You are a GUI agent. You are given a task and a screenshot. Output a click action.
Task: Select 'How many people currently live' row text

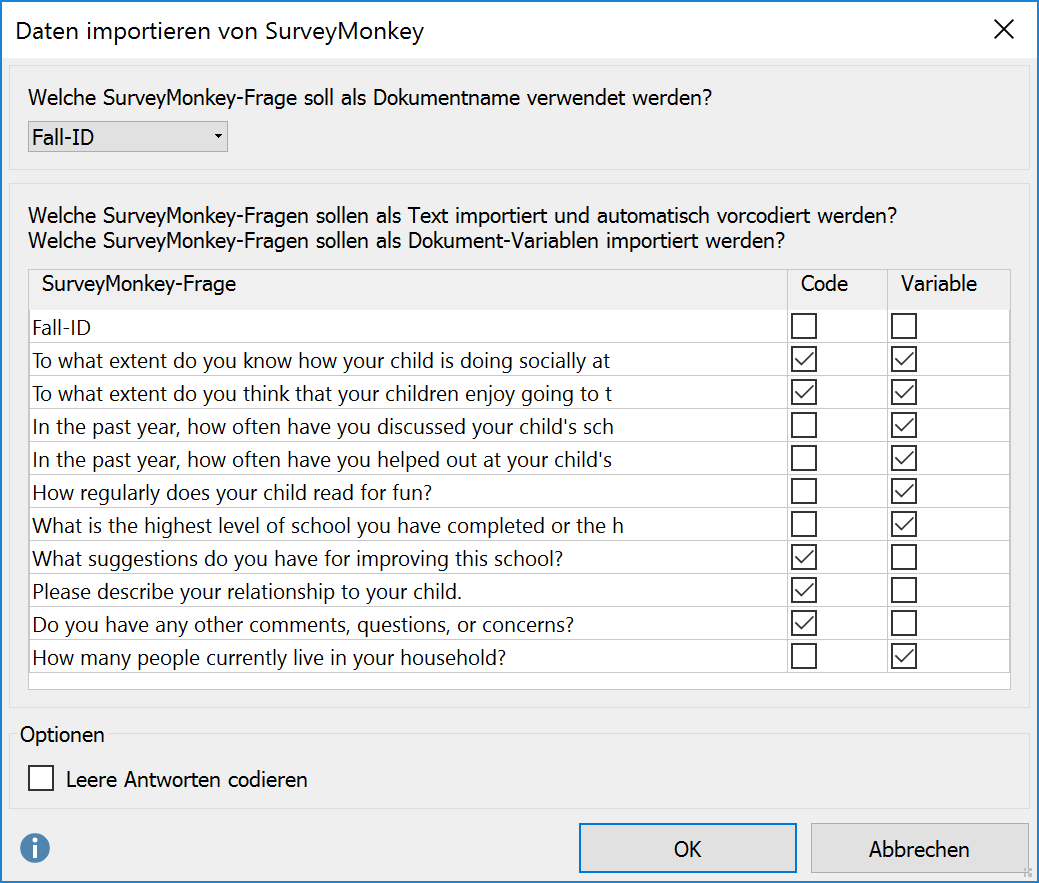coord(269,658)
